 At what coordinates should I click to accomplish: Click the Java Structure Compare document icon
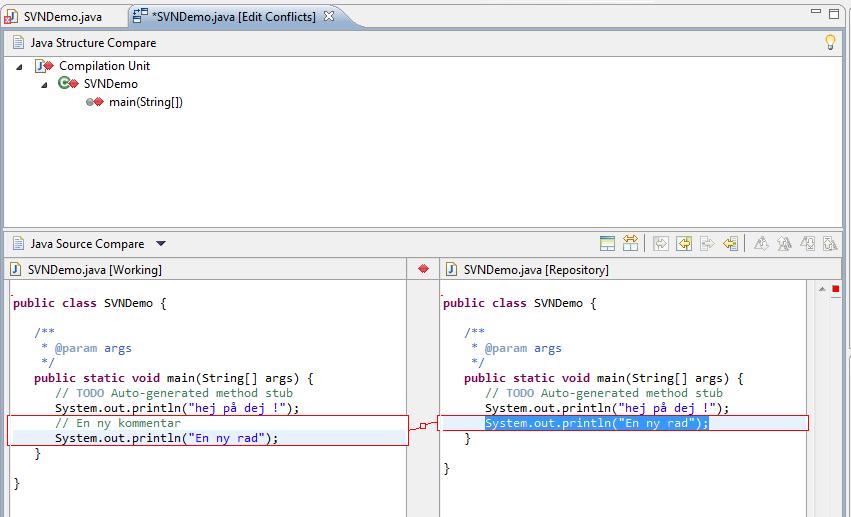pyautogui.click(x=18, y=42)
